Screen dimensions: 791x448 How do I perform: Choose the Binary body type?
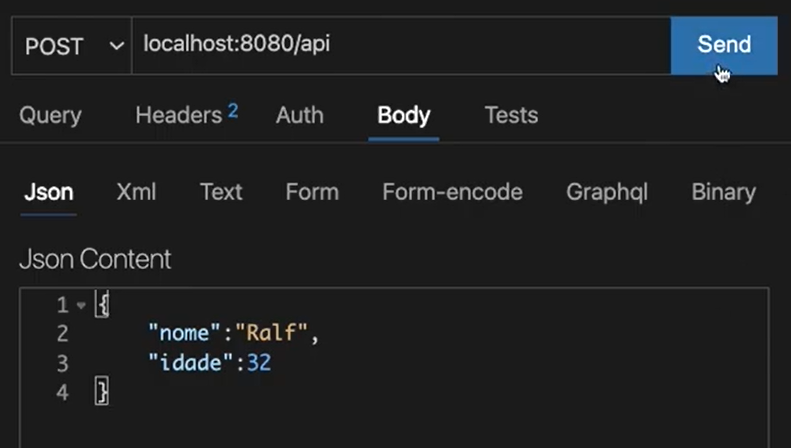[723, 192]
